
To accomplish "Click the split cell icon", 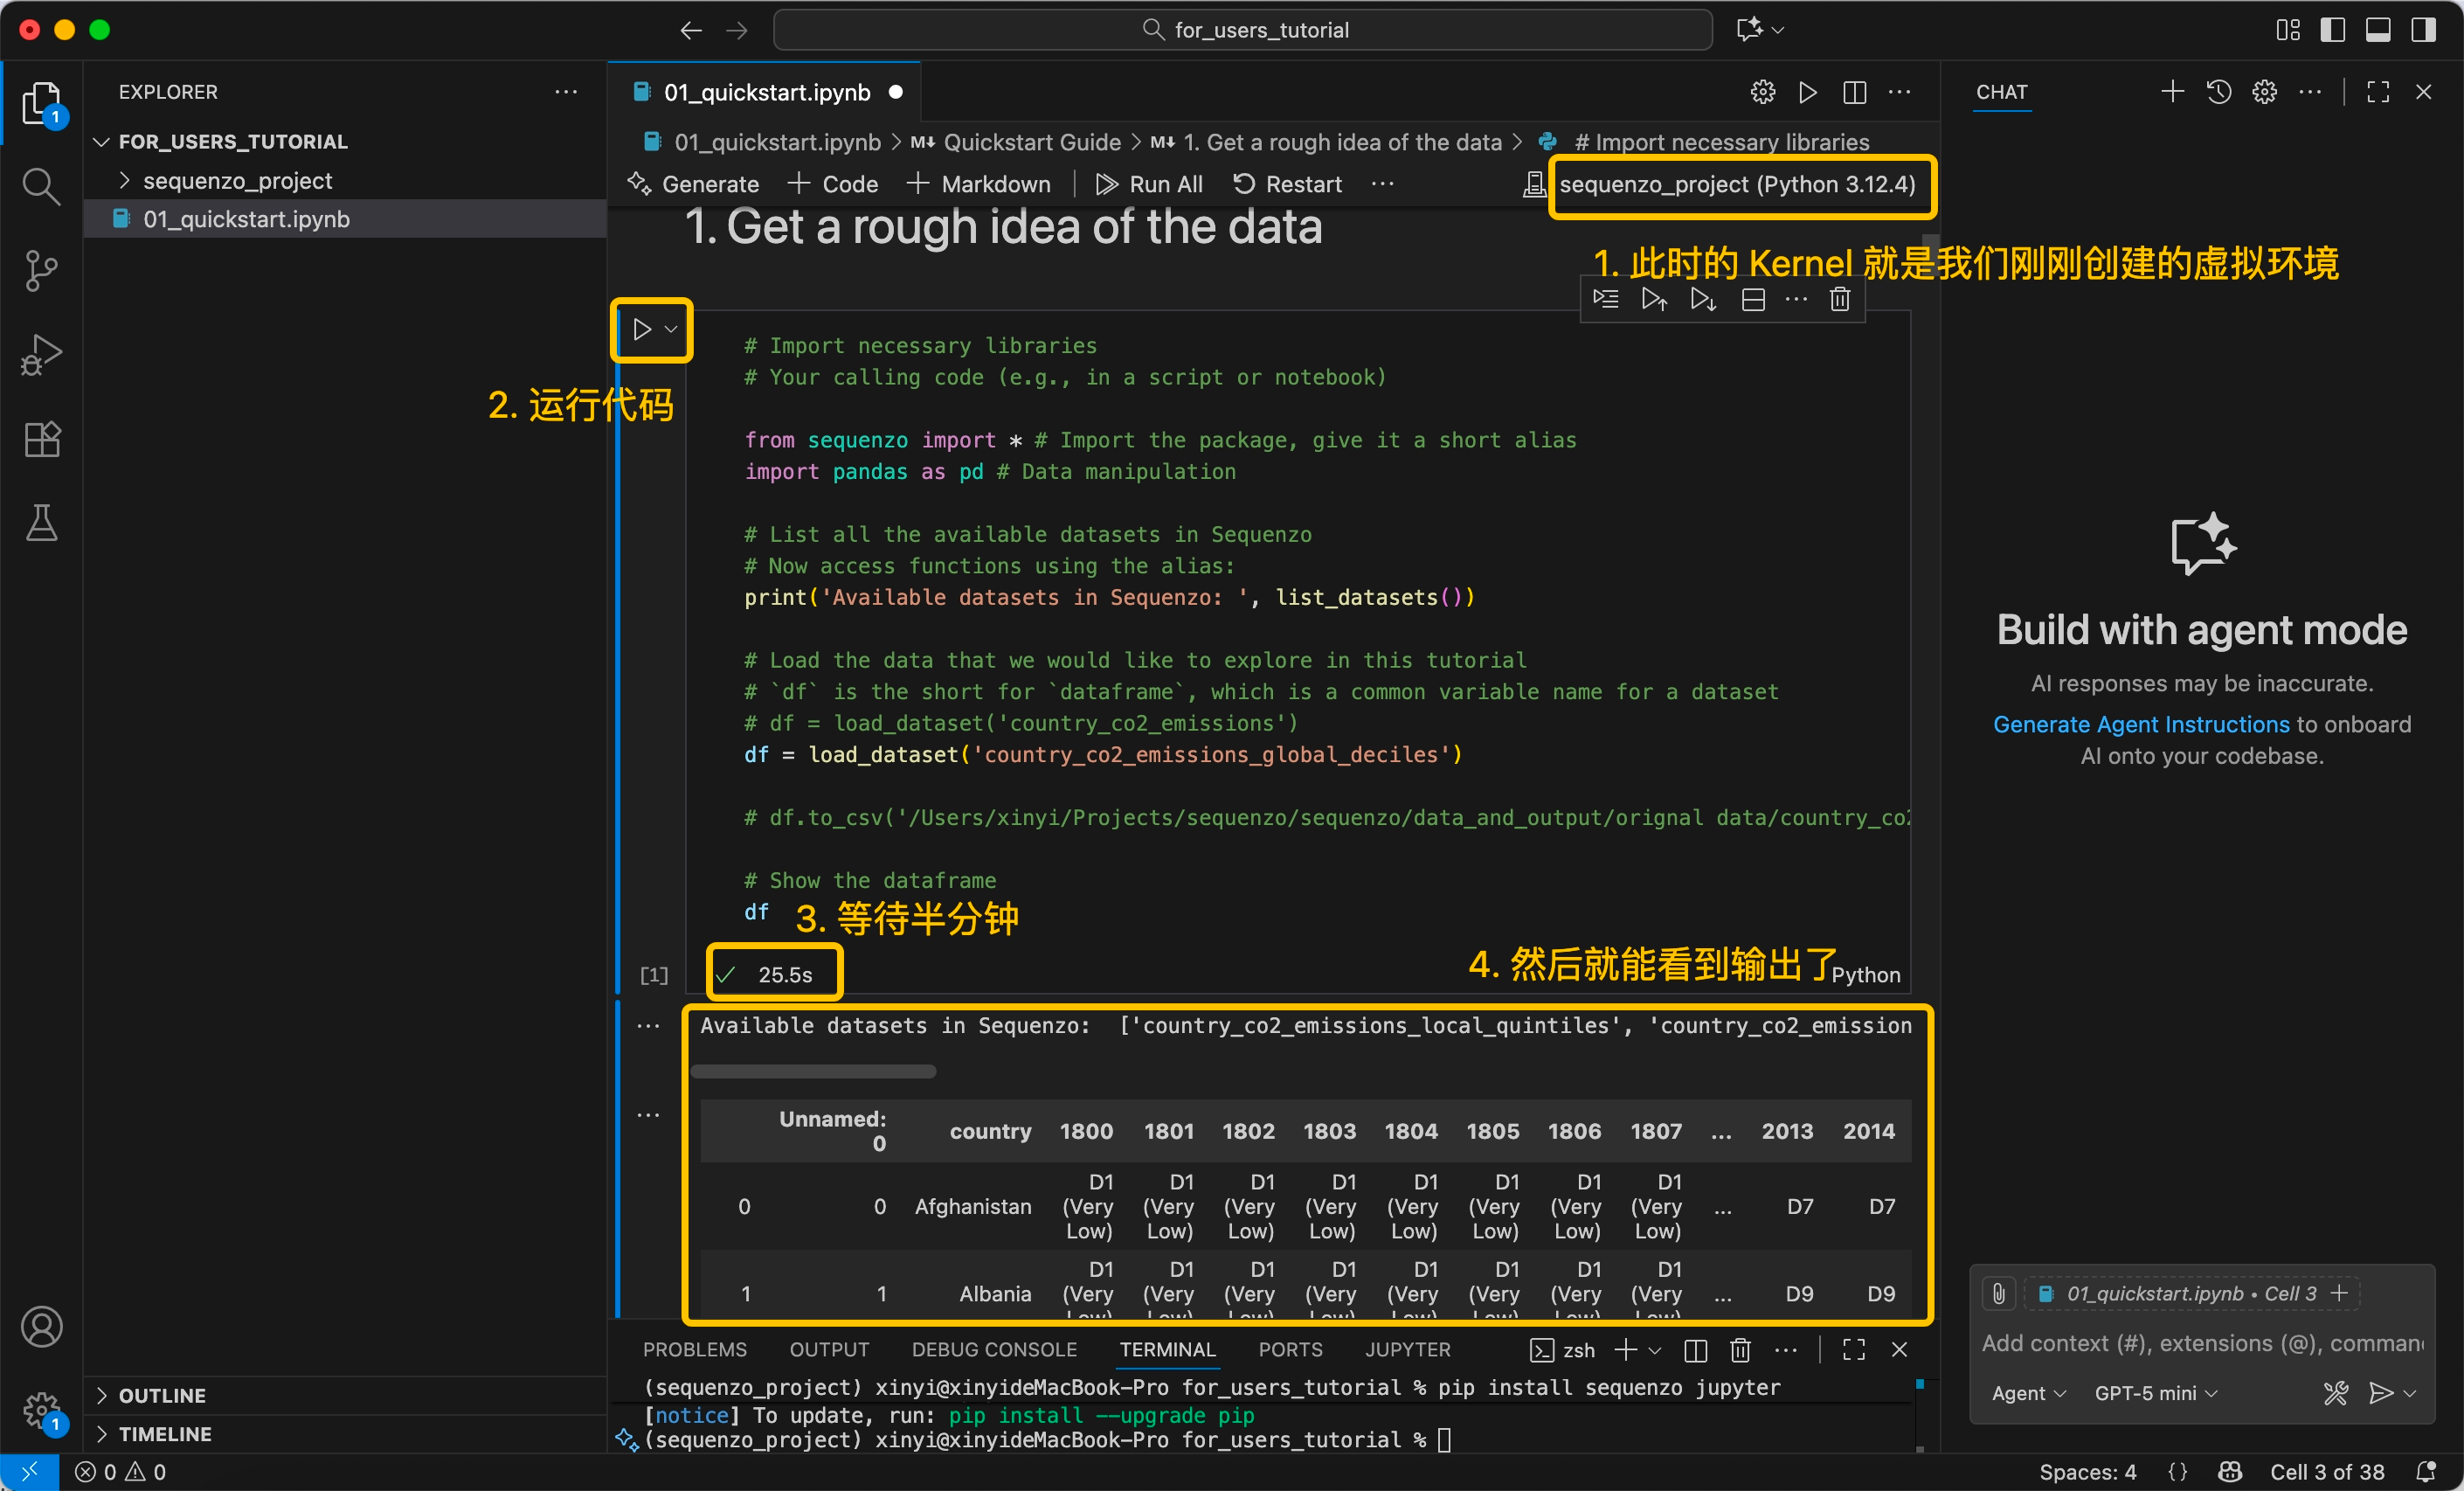I will point(1752,299).
